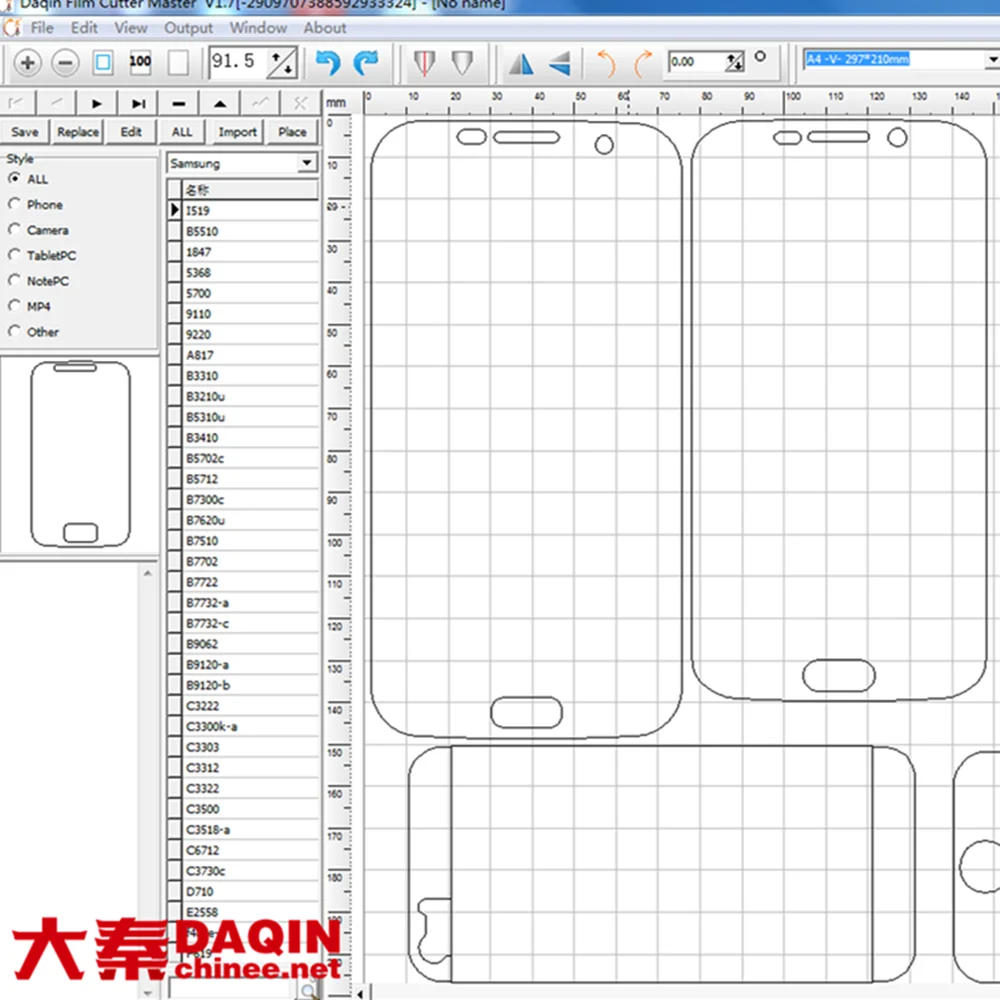Viewport: 1000px width, 1000px height.
Task: Open the Output menu
Action: 188,28
